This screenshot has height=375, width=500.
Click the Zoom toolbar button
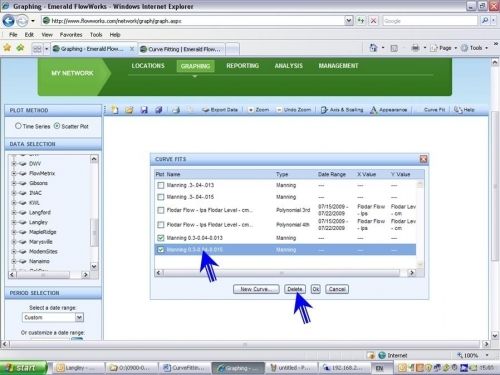pyautogui.click(x=259, y=110)
